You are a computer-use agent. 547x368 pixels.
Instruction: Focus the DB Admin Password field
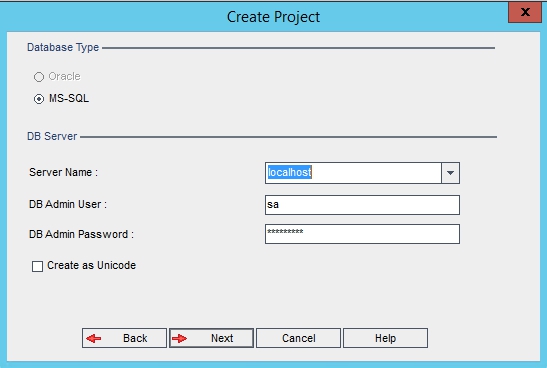pyautogui.click(x=362, y=234)
